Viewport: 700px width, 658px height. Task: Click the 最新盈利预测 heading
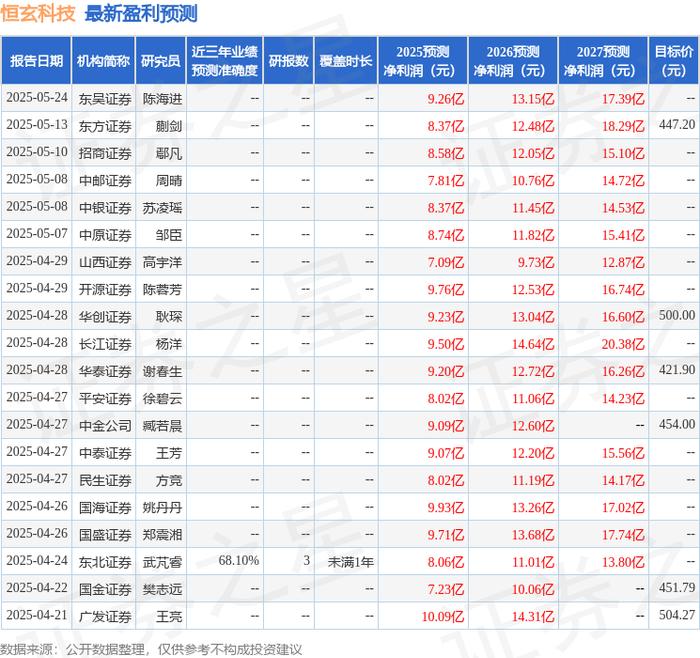click(x=141, y=13)
